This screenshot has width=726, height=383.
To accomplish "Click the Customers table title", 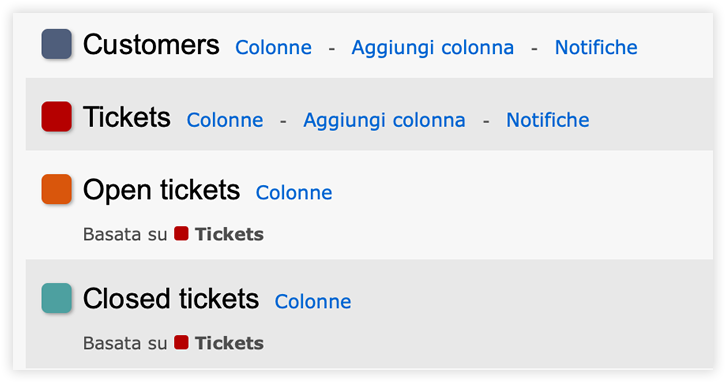I will [x=151, y=44].
